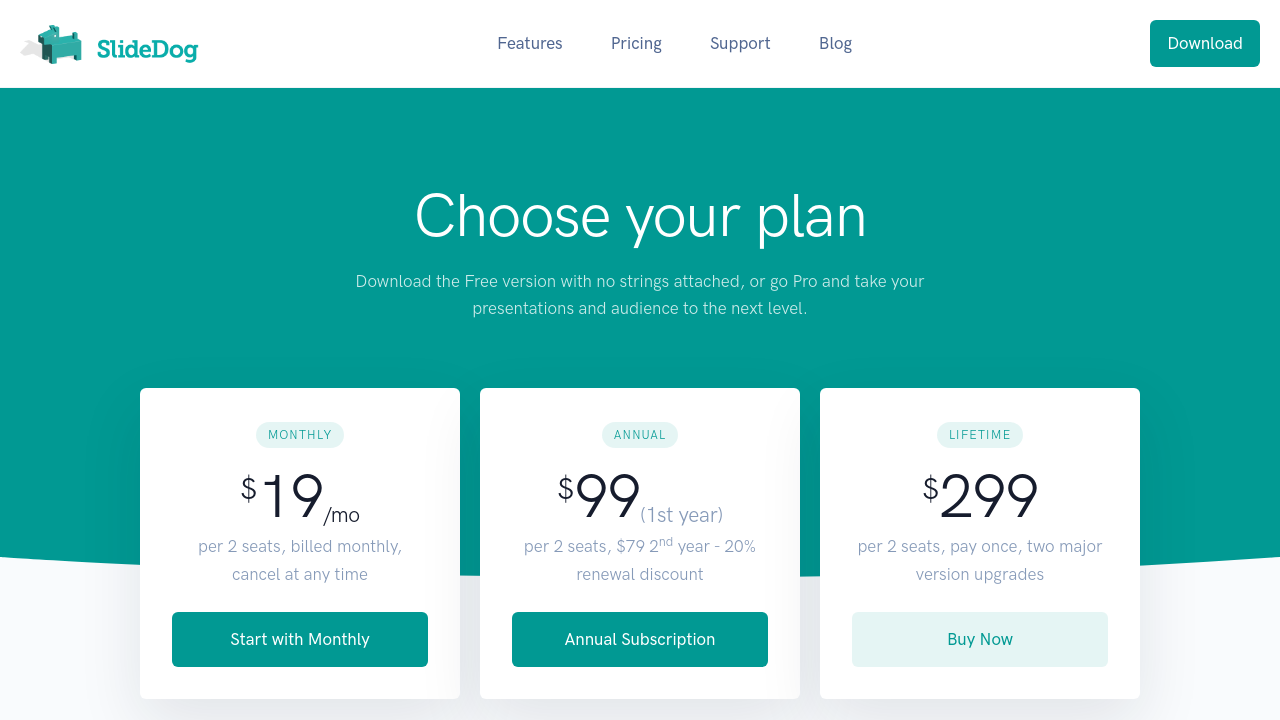Select the $299 lifetime price
Image resolution: width=1280 pixels, height=720 pixels.
(980, 497)
